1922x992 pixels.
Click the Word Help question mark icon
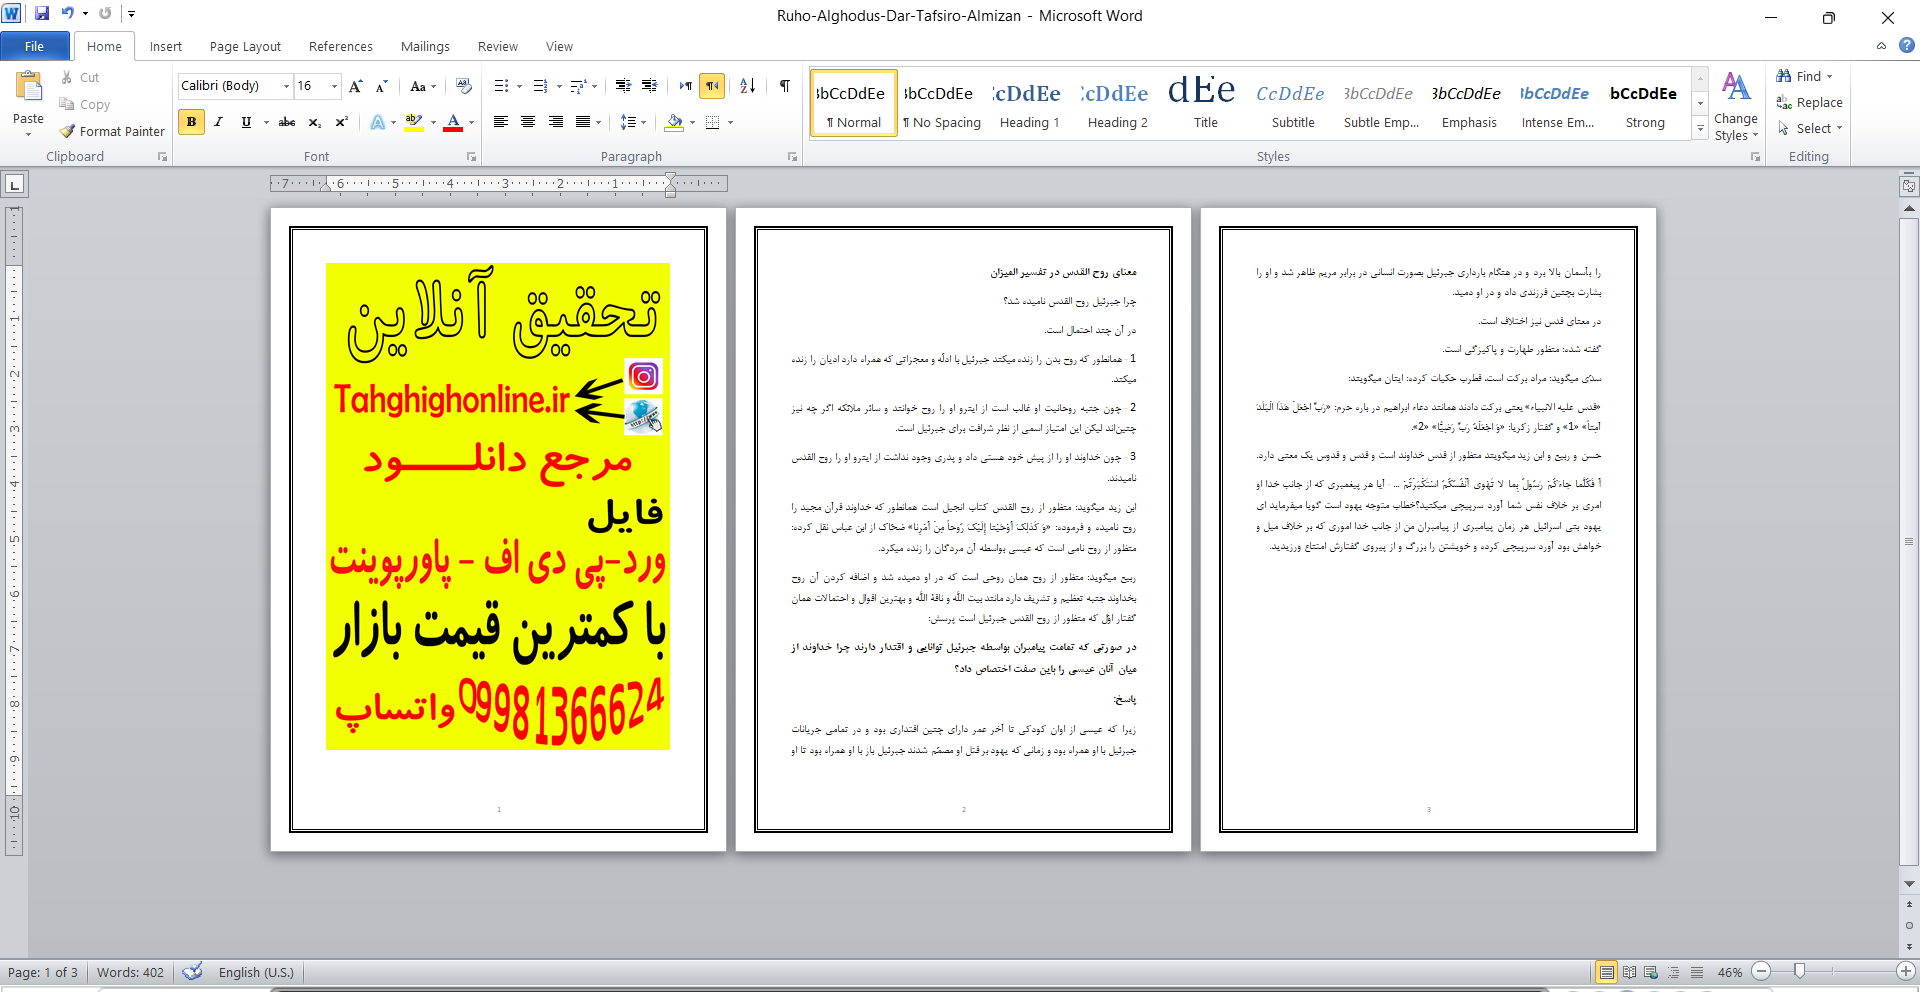coord(1906,45)
